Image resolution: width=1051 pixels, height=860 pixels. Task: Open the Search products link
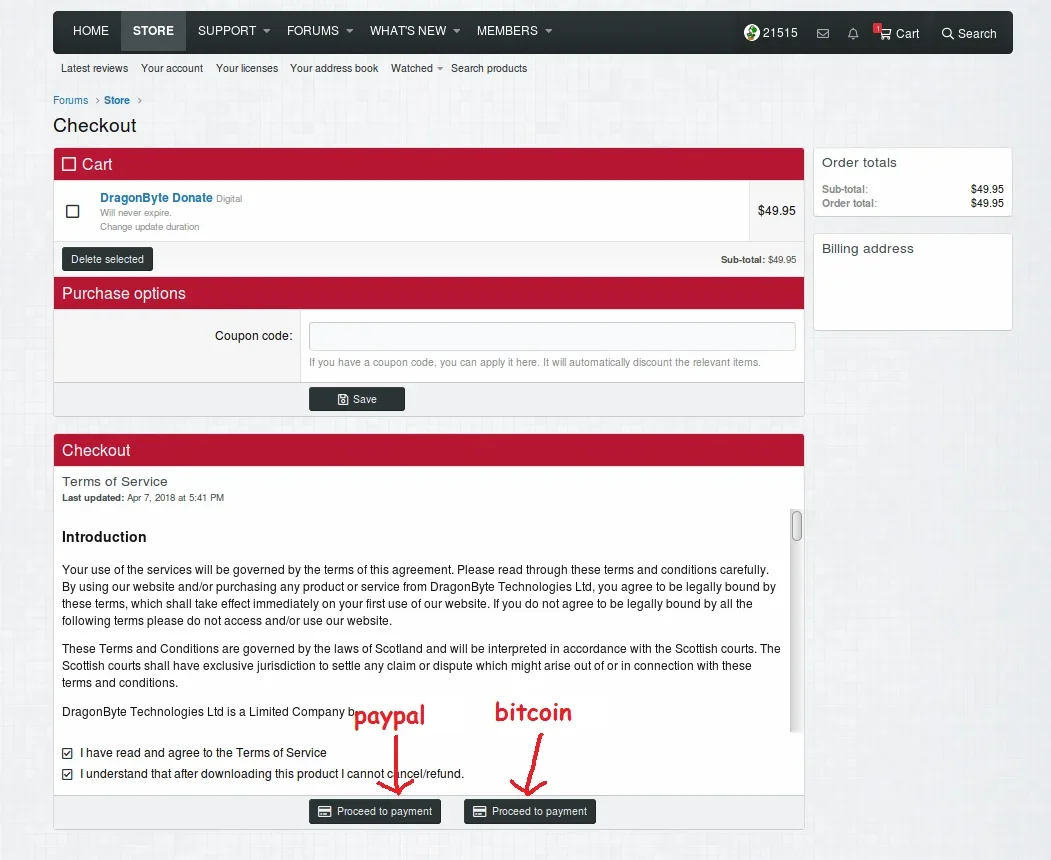pos(489,68)
